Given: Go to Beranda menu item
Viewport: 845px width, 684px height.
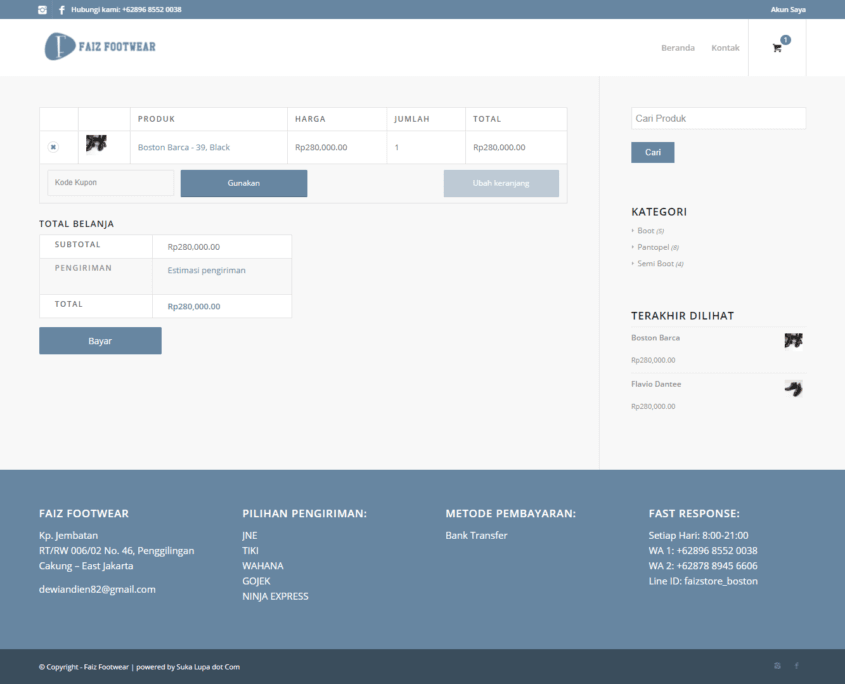Looking at the screenshot, I should (677, 48).
